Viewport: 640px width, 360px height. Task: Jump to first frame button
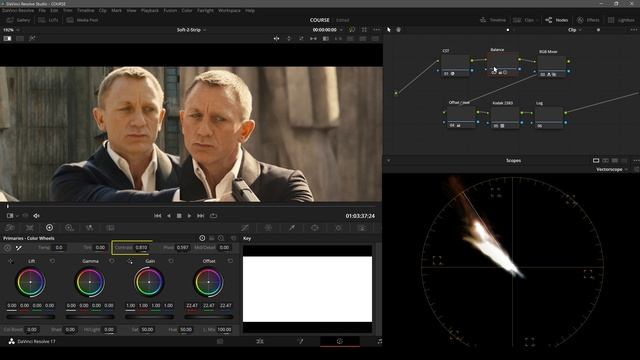(x=158, y=216)
